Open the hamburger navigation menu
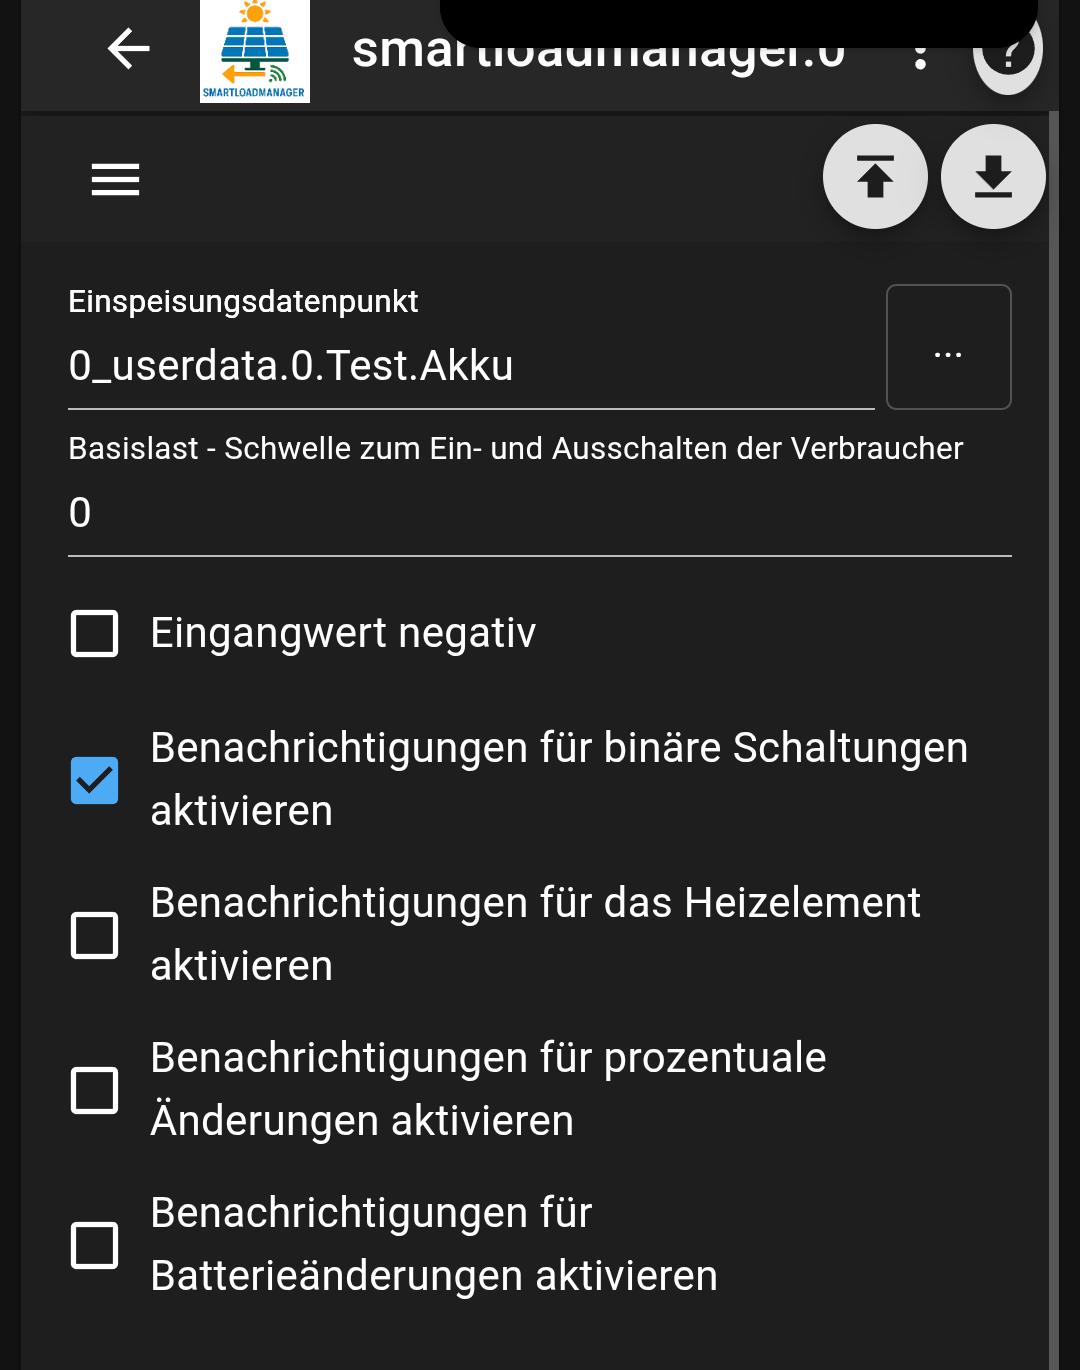1080x1370 pixels. point(115,180)
